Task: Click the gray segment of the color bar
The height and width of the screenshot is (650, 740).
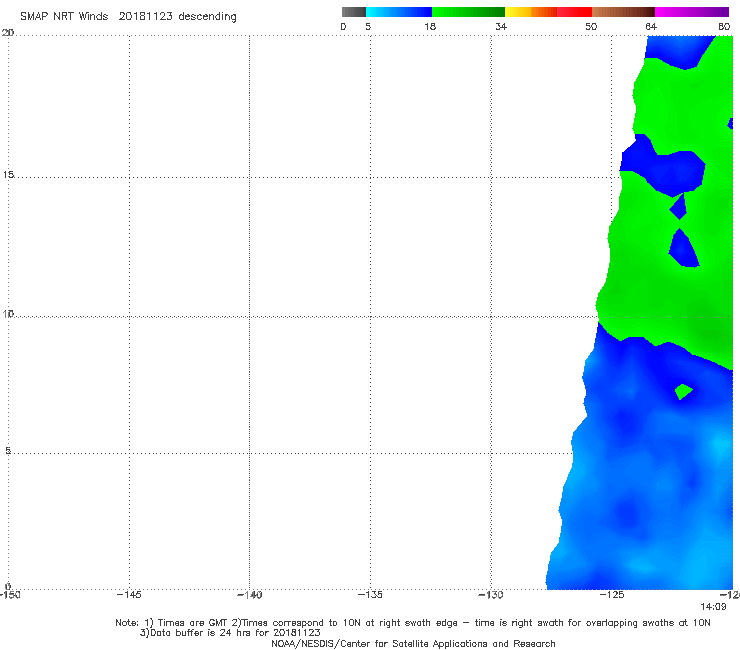Action: 353,12
